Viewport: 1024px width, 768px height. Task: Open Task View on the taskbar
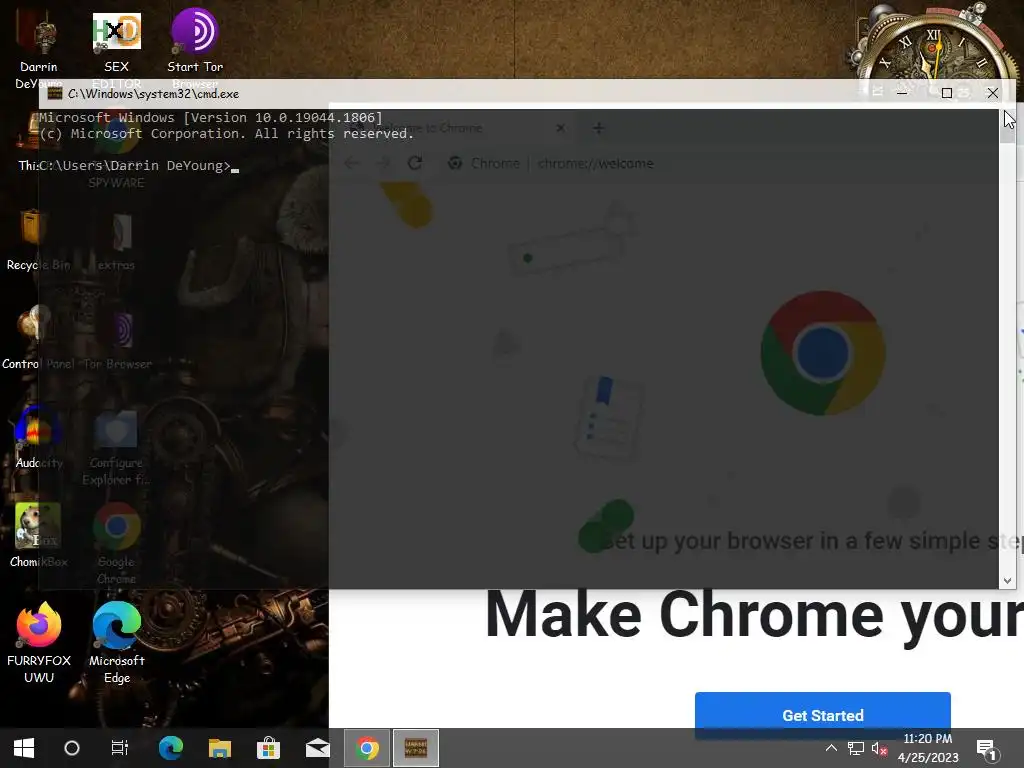pyautogui.click(x=120, y=748)
